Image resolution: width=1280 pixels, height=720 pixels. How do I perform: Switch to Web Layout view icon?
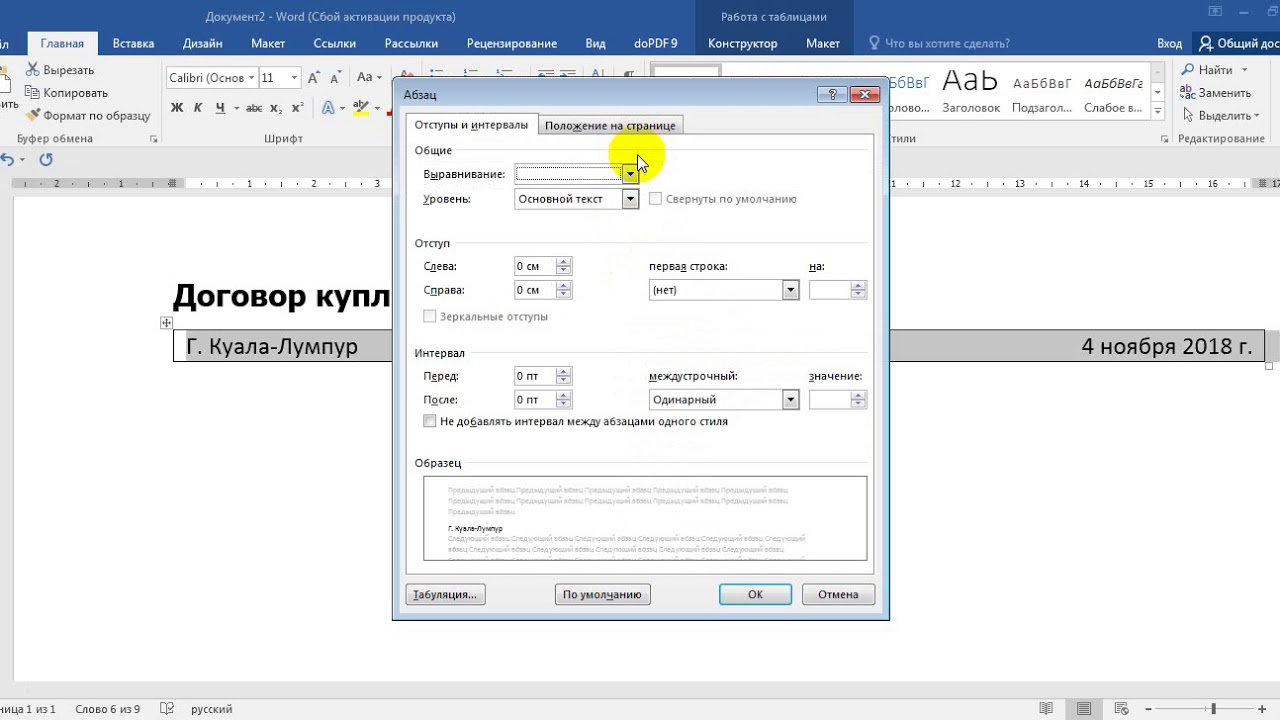point(1124,709)
